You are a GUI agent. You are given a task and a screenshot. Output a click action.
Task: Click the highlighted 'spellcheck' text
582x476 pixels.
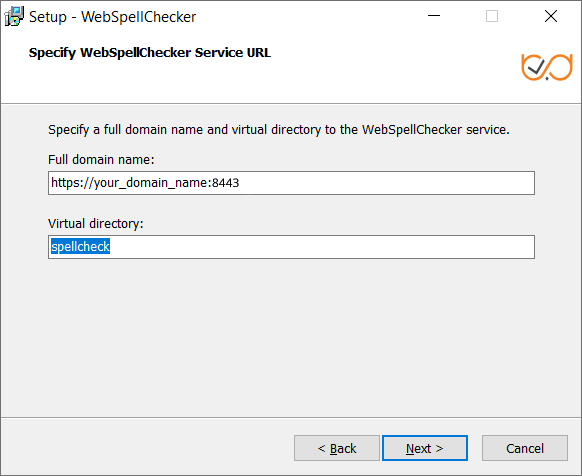(80, 247)
